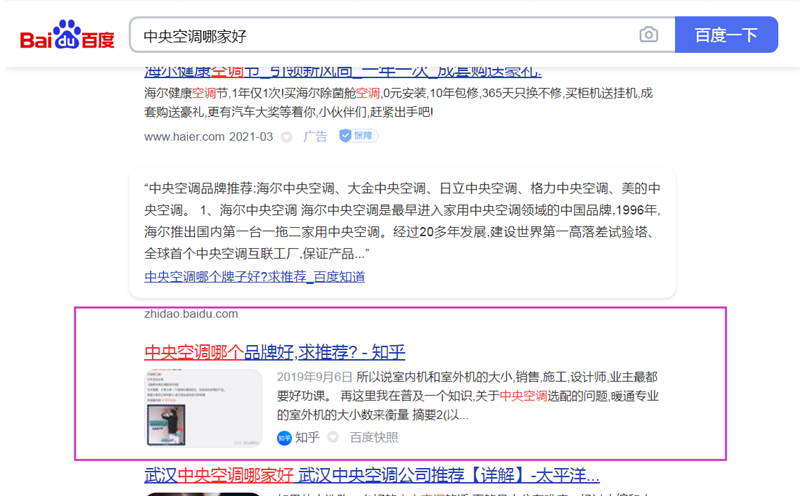Click the 百度一下 search button
The image size is (800, 496).
(726, 35)
